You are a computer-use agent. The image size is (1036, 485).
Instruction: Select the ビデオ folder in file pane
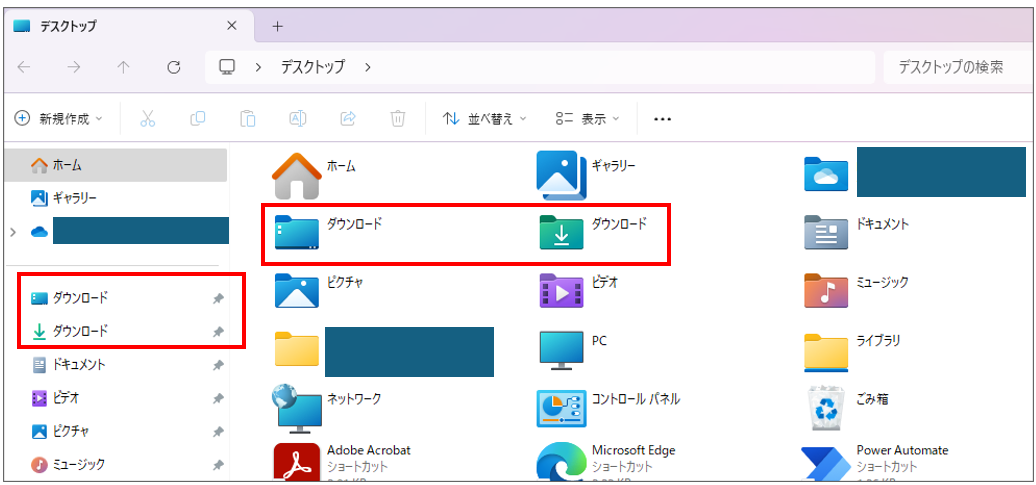579,290
